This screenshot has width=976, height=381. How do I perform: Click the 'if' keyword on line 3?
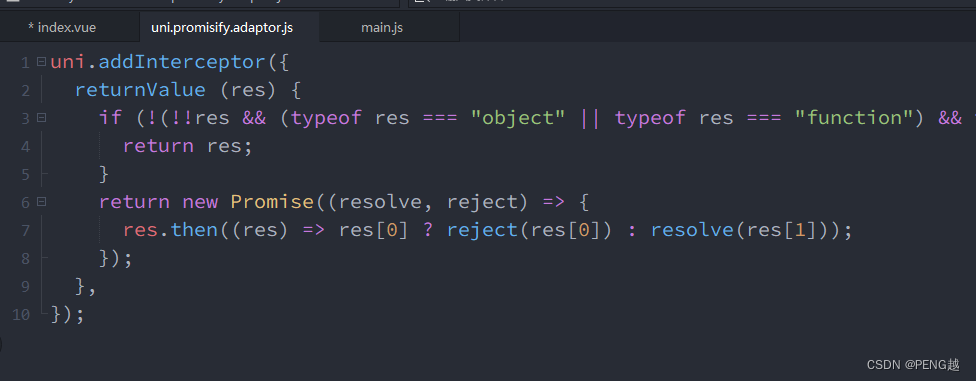[x=110, y=118]
